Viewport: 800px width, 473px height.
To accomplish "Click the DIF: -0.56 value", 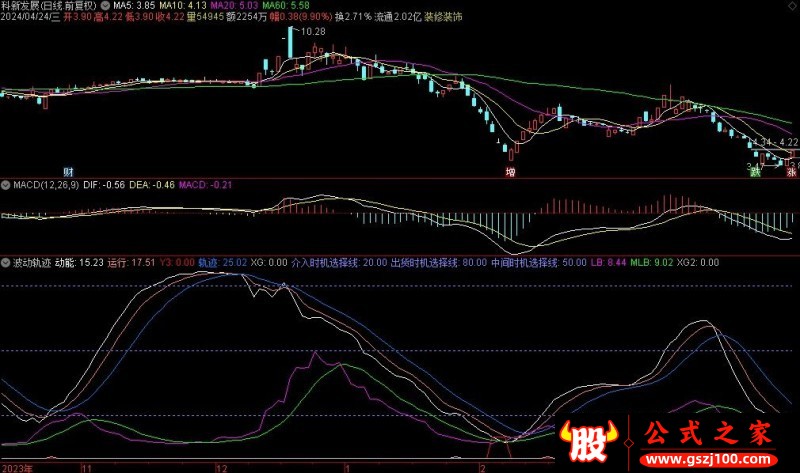I will click(104, 185).
